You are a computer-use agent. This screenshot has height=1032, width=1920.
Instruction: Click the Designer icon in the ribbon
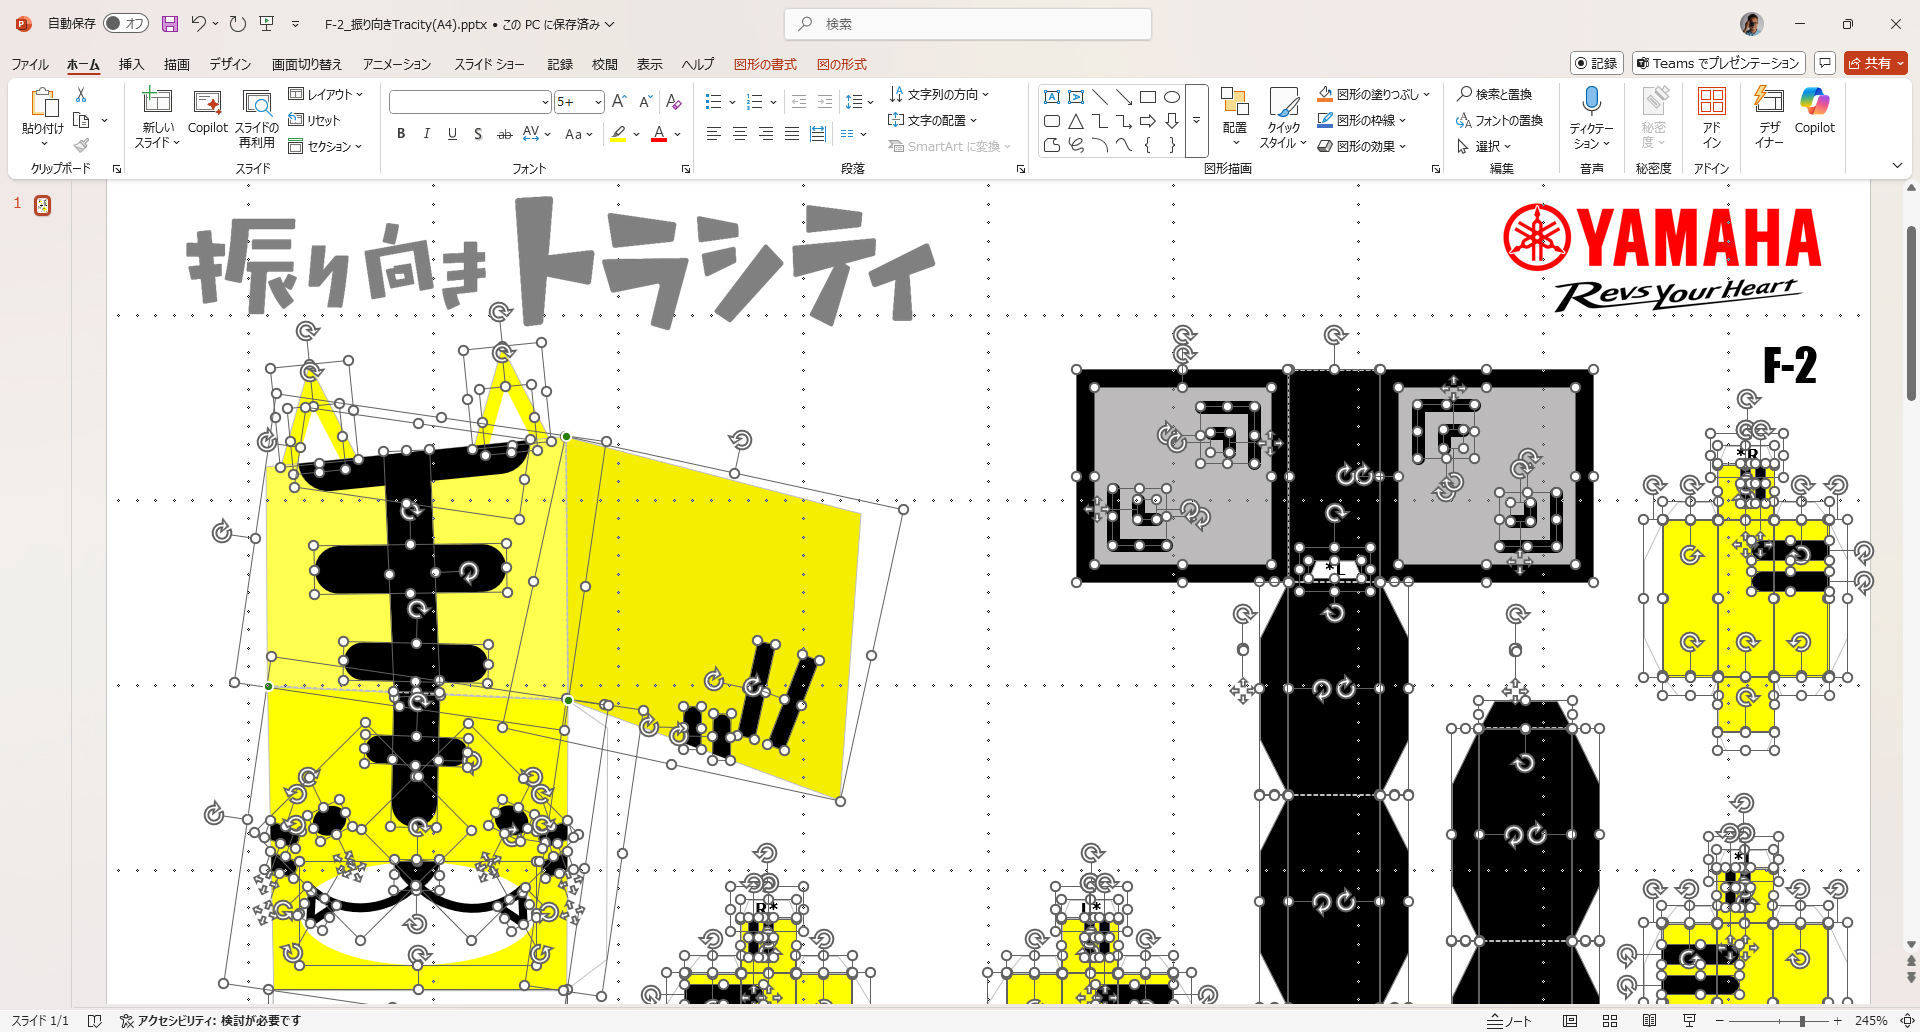(x=1769, y=102)
